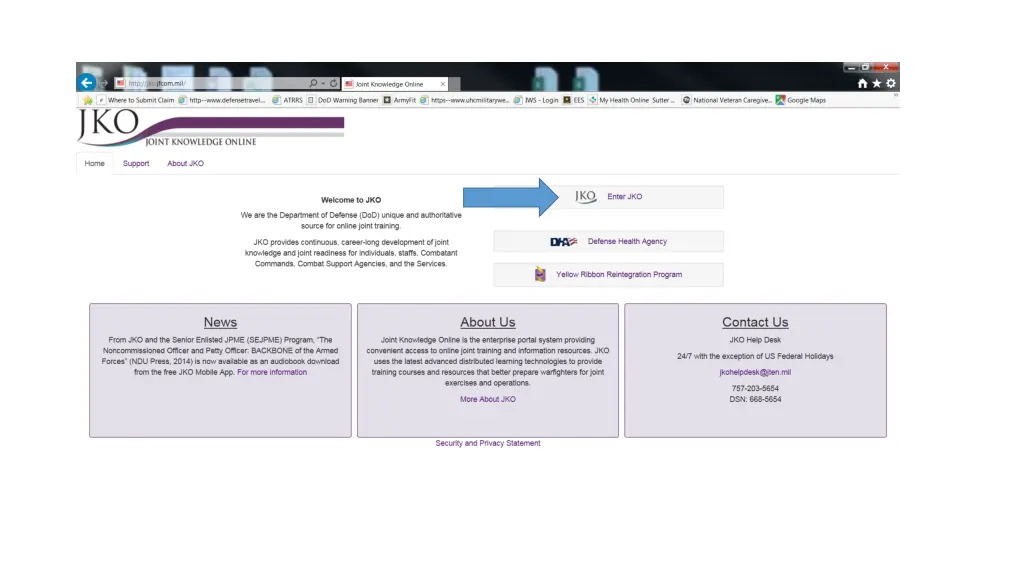Open the http--www.defensetravel favorite
1024x576 pixels.
(x=222, y=101)
